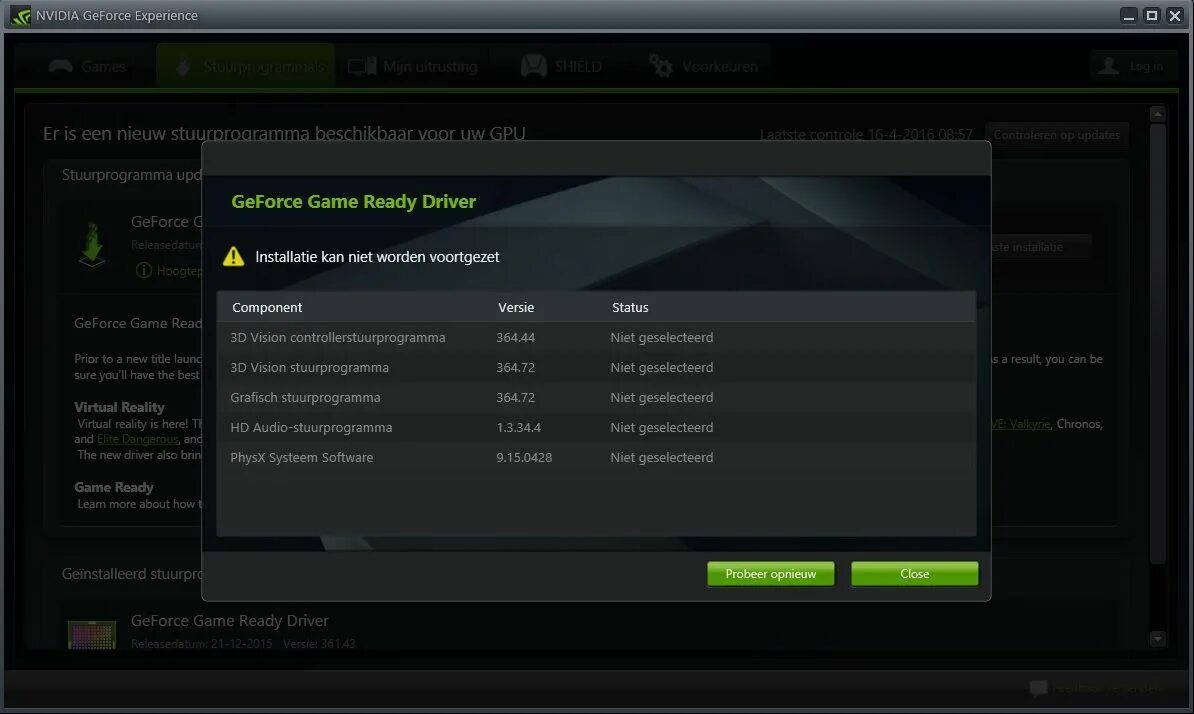
Task: Select the 3D Vision controllerstuurprogramma row
Action: 596,337
